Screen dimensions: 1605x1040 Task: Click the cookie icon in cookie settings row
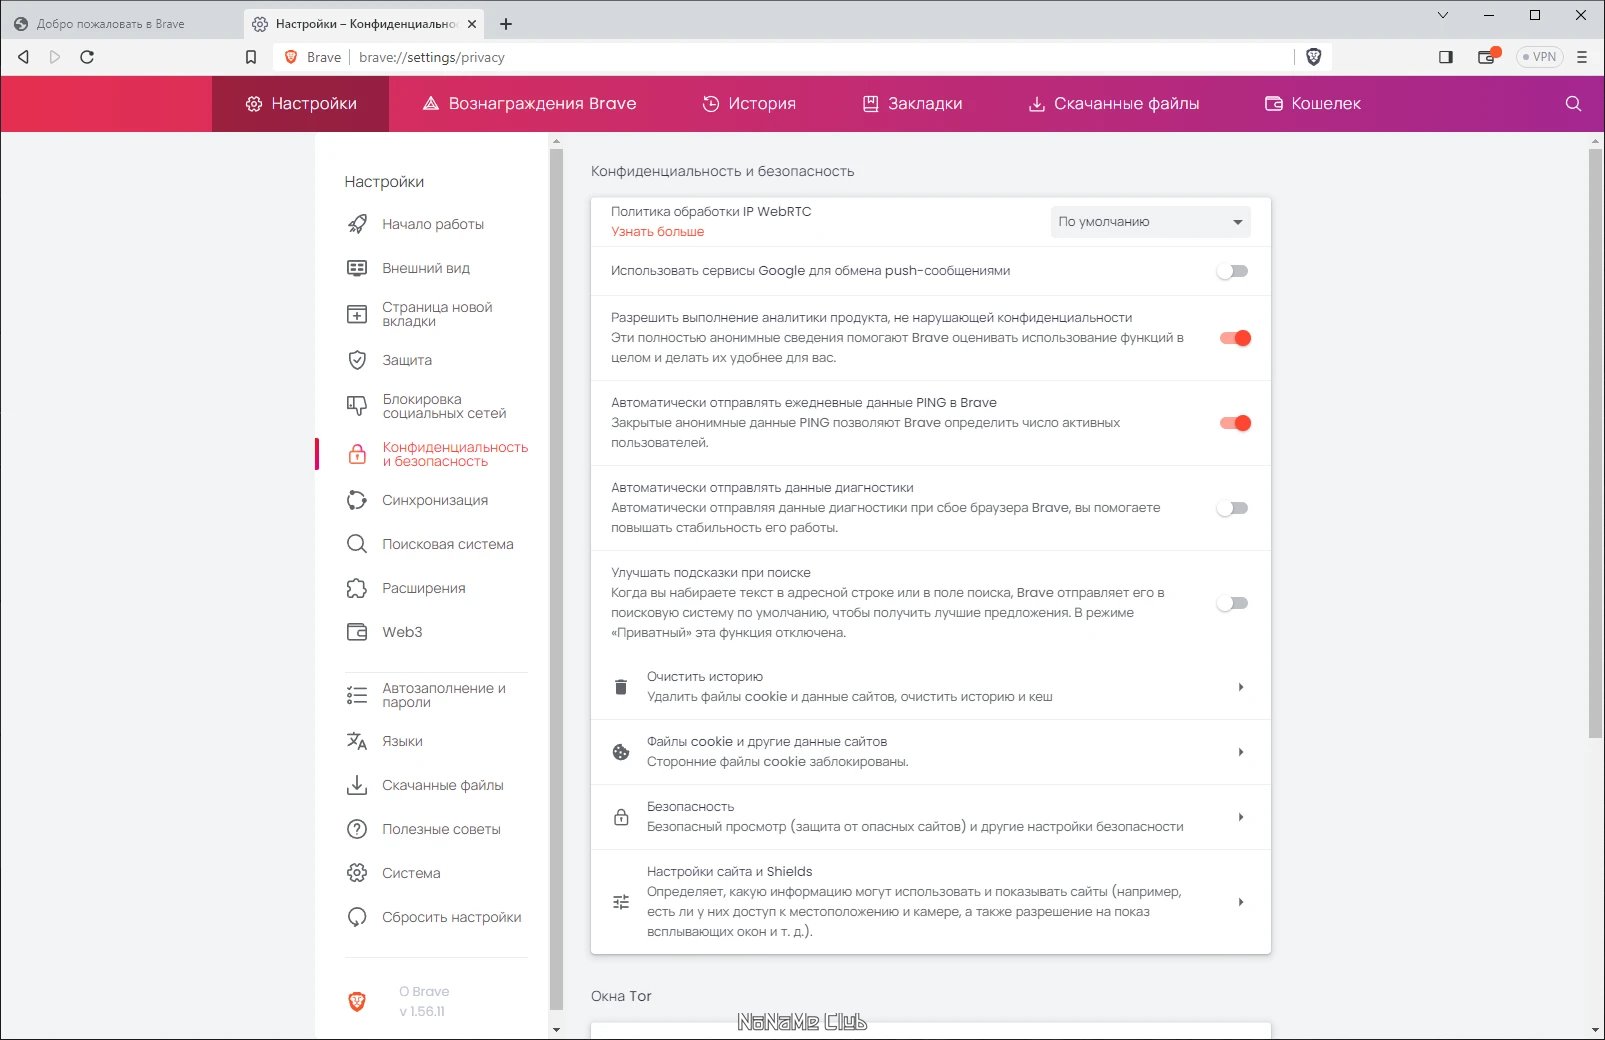click(621, 752)
